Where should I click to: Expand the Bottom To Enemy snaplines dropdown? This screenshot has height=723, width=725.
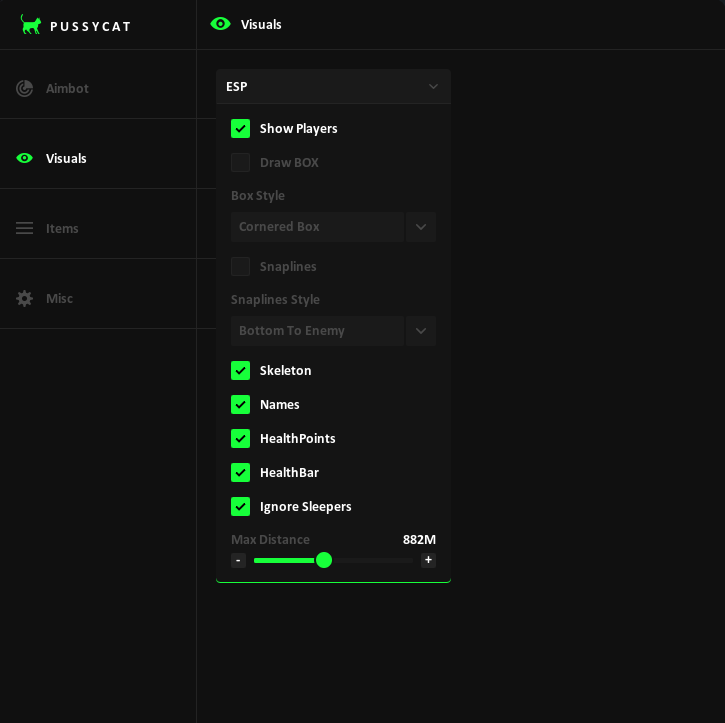[x=421, y=331]
